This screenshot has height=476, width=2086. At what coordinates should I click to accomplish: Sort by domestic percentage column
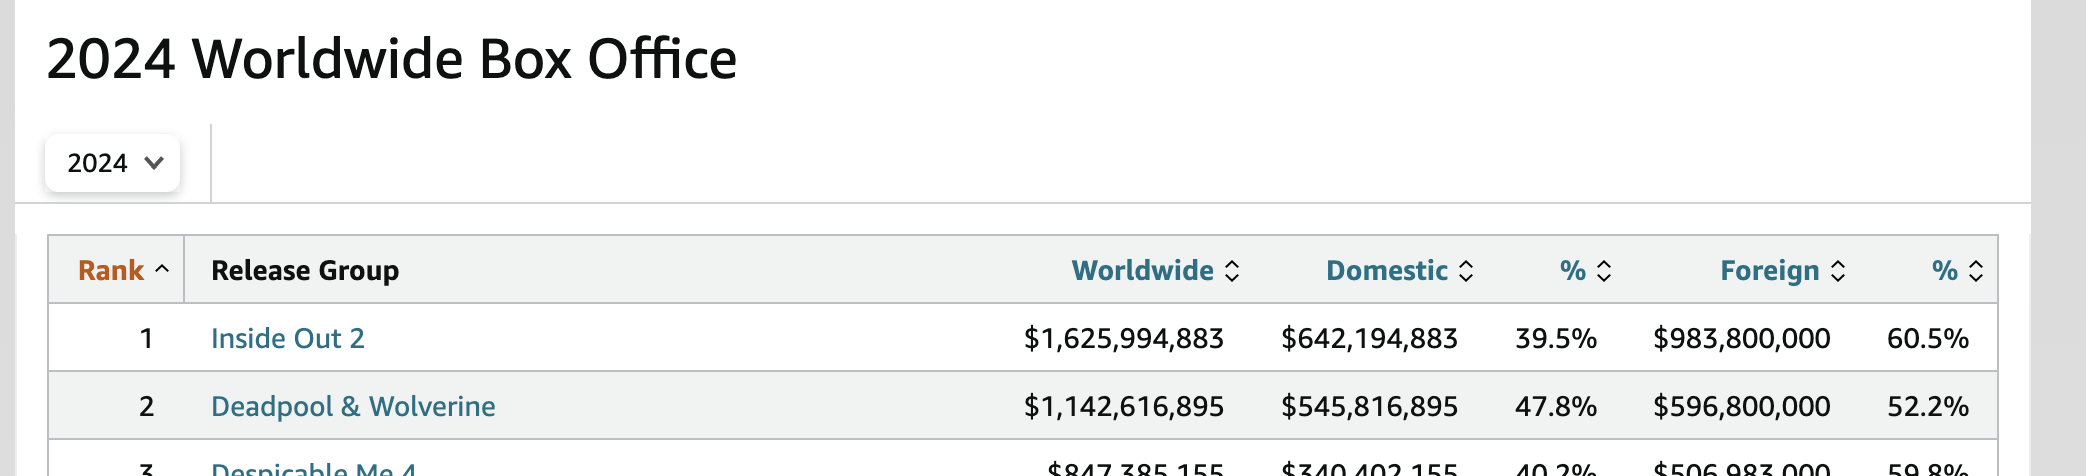coord(1572,270)
